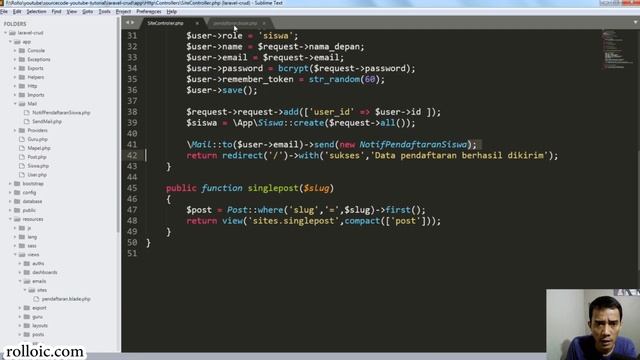Expand the Providers folder arrow

[16, 131]
